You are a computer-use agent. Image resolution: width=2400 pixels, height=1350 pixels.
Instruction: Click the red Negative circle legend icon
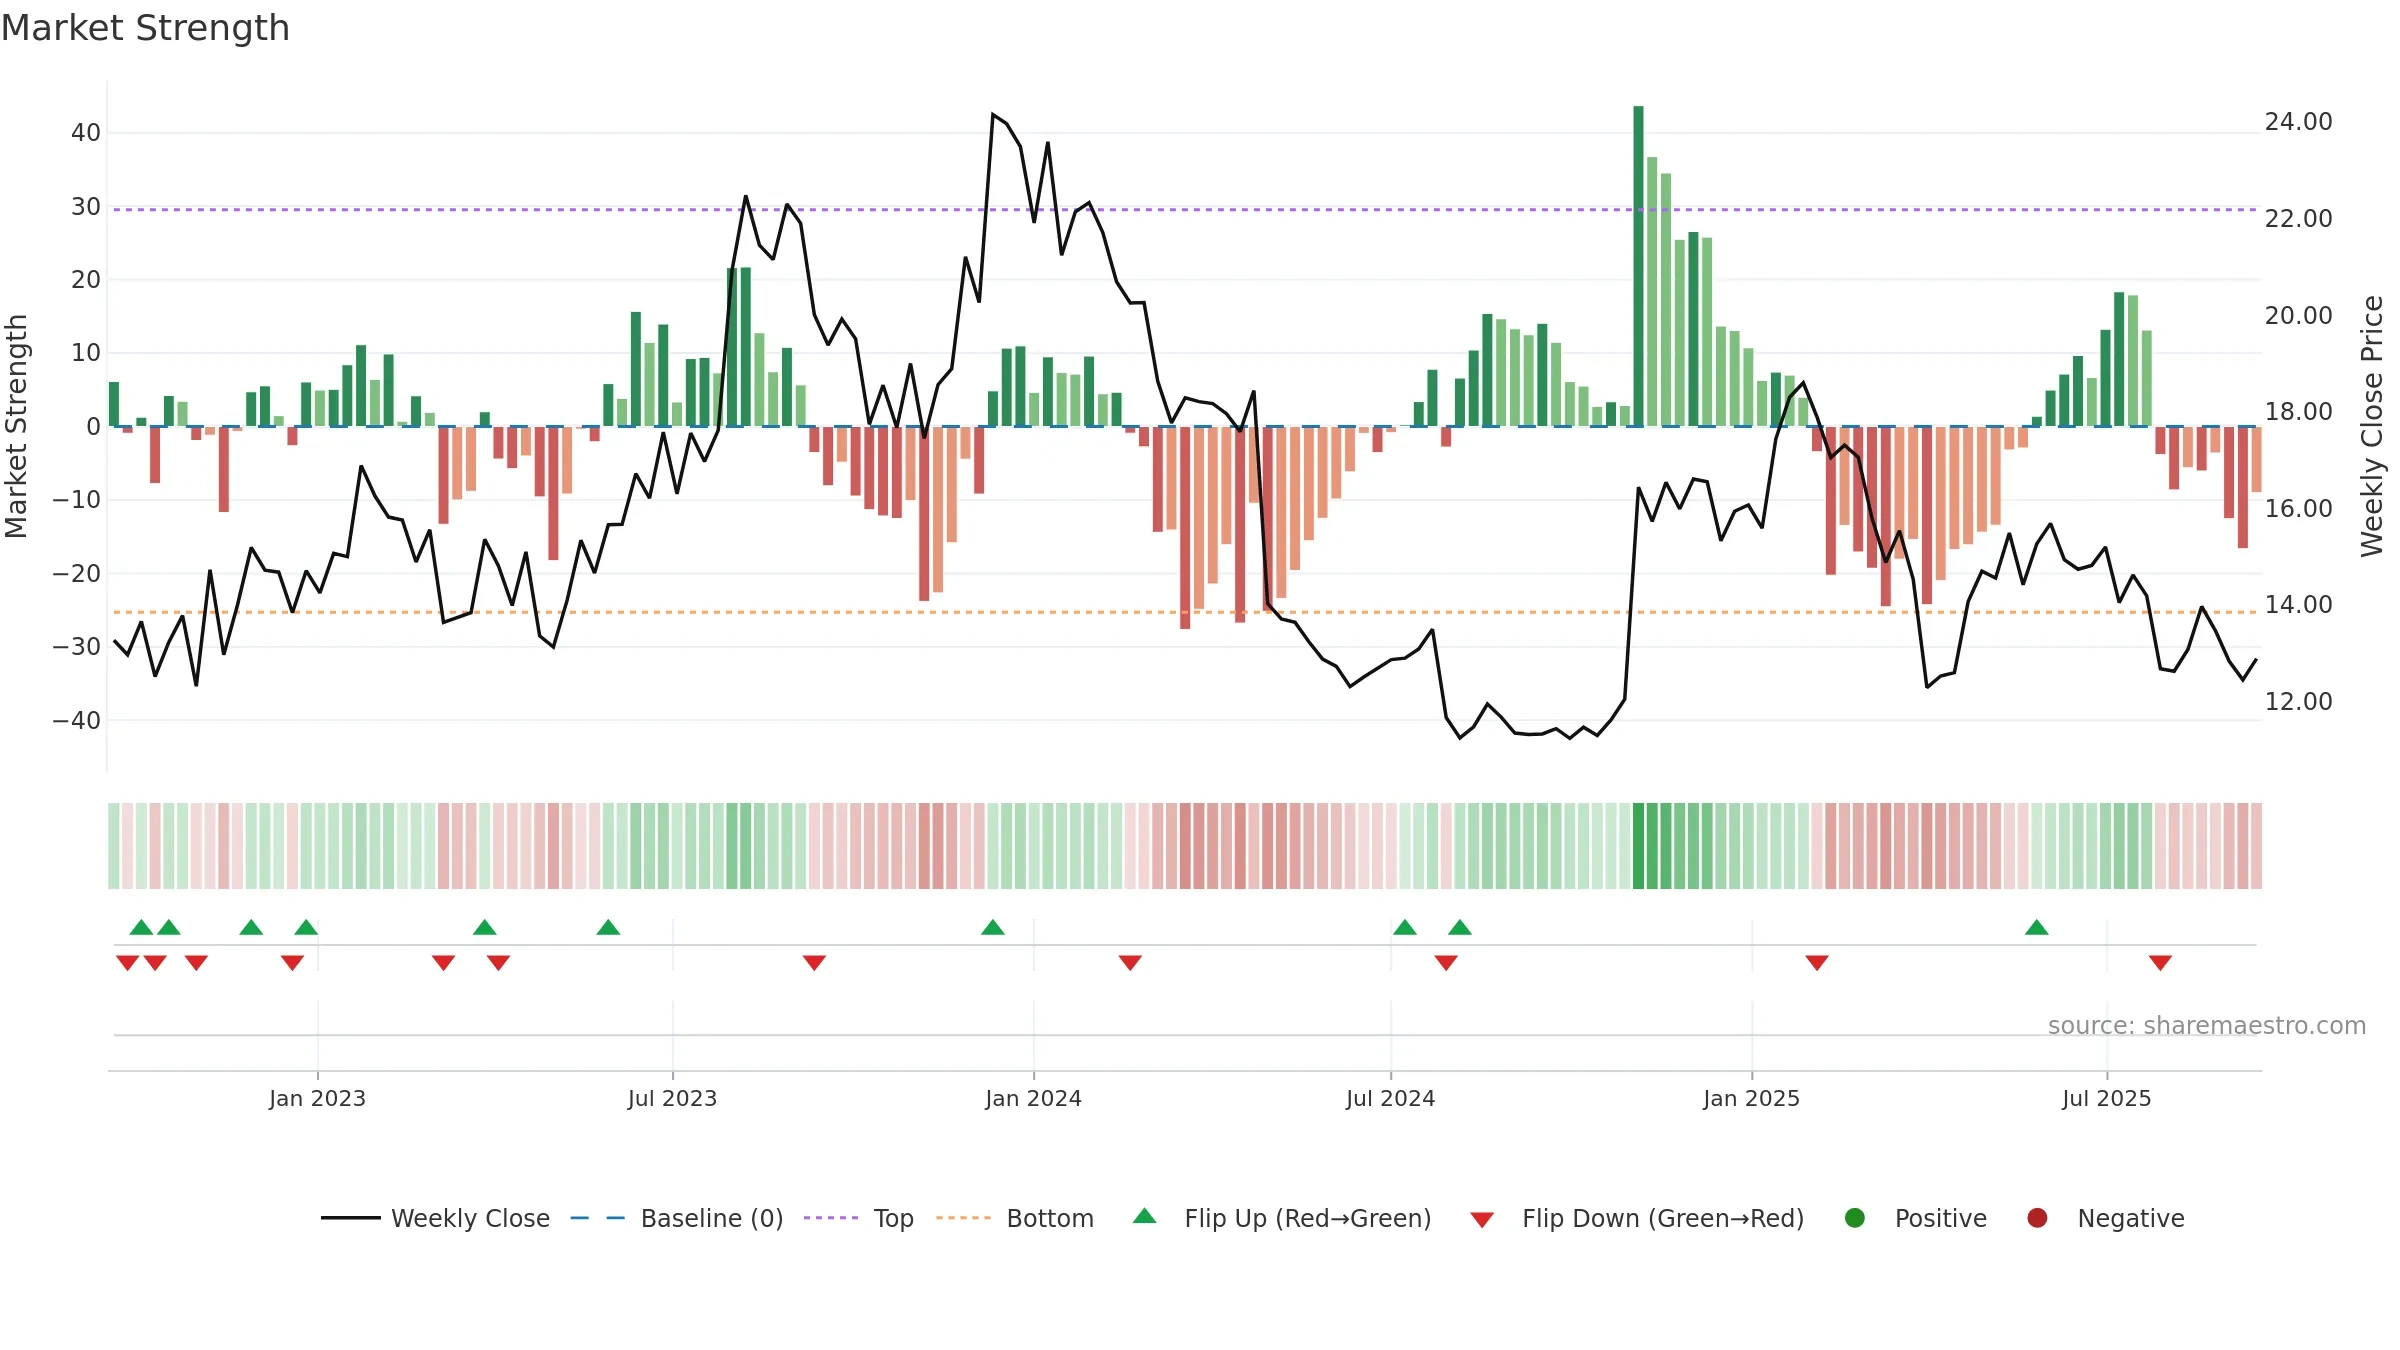tap(2037, 1218)
